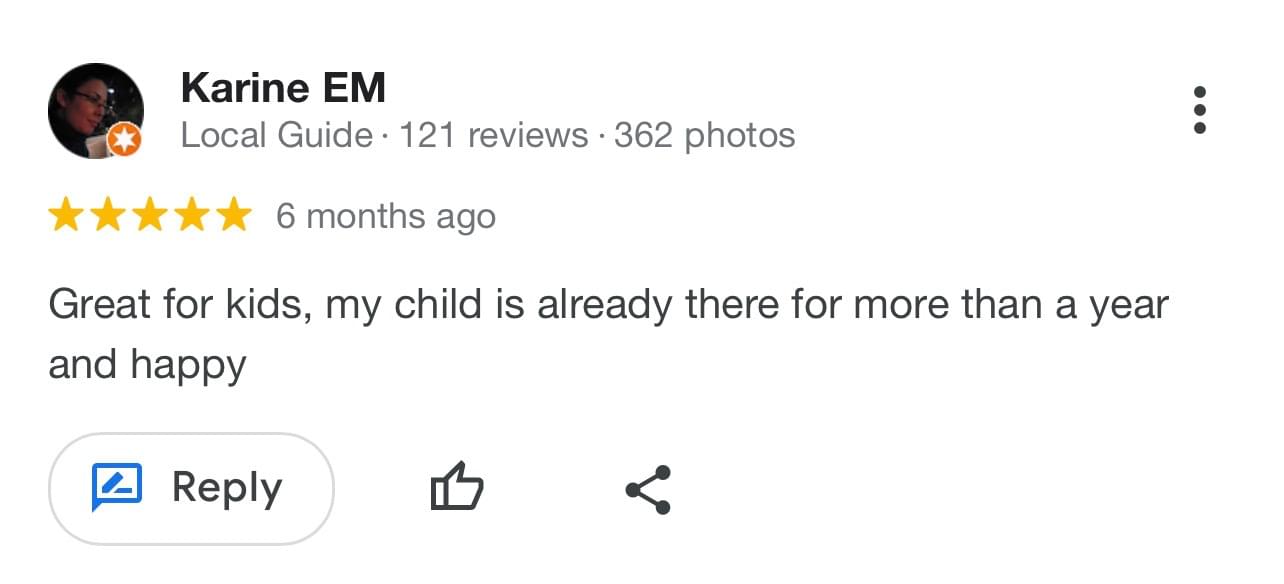Click the orange Local Guide badge
The image size is (1284, 584).
point(124,141)
